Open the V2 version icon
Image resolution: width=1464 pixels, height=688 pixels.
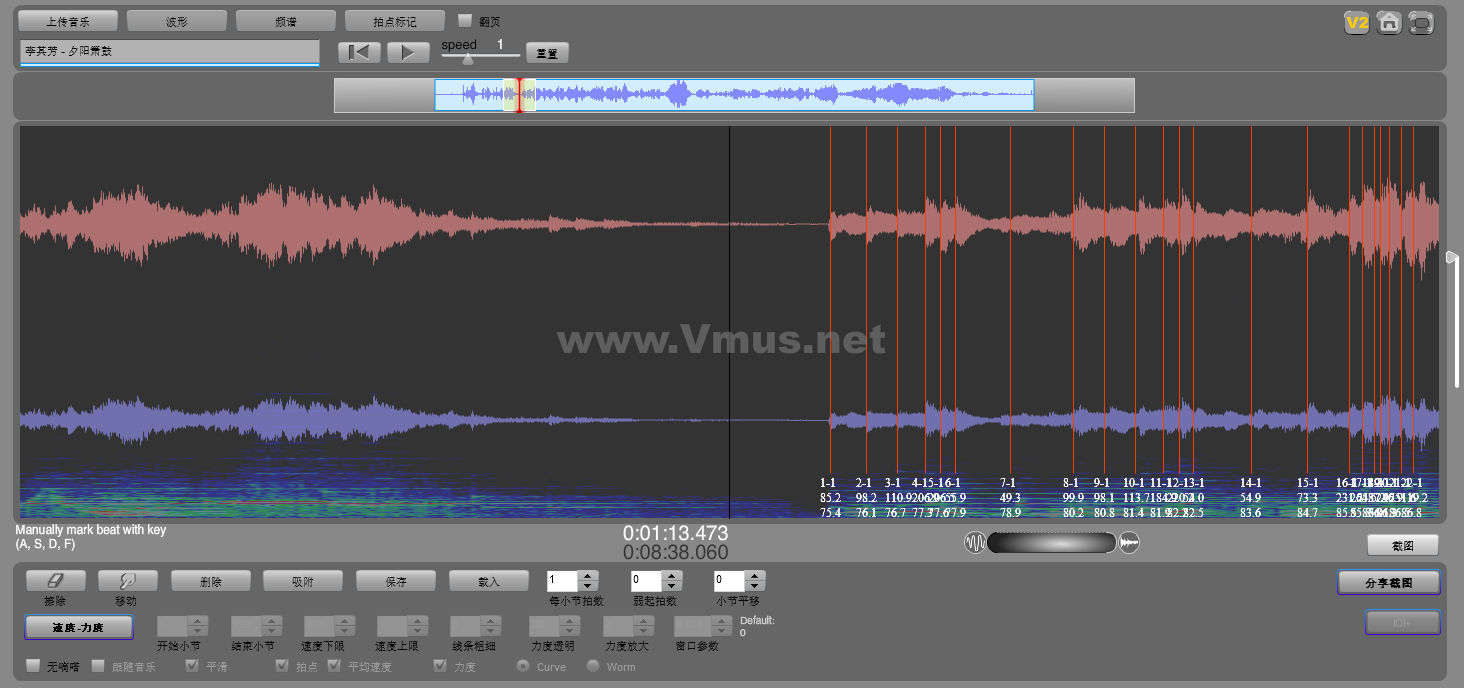[x=1356, y=23]
